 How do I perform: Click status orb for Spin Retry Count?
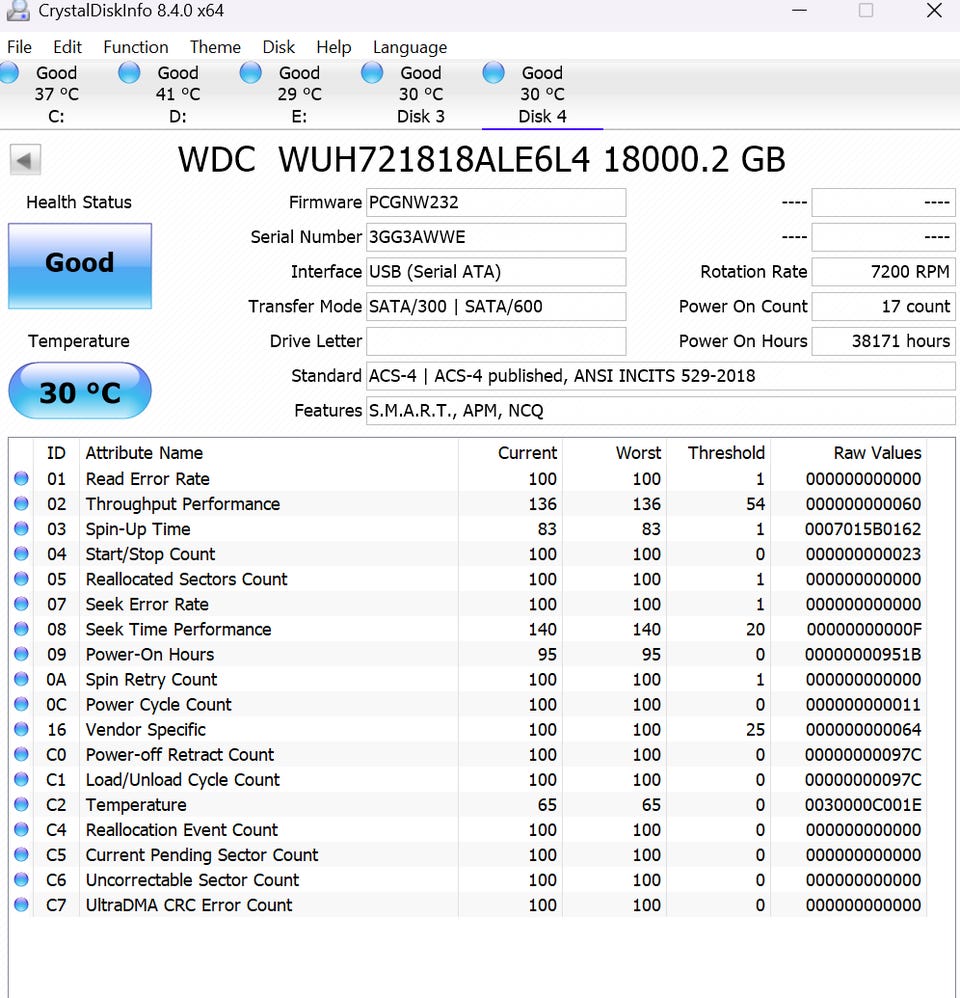pos(22,679)
